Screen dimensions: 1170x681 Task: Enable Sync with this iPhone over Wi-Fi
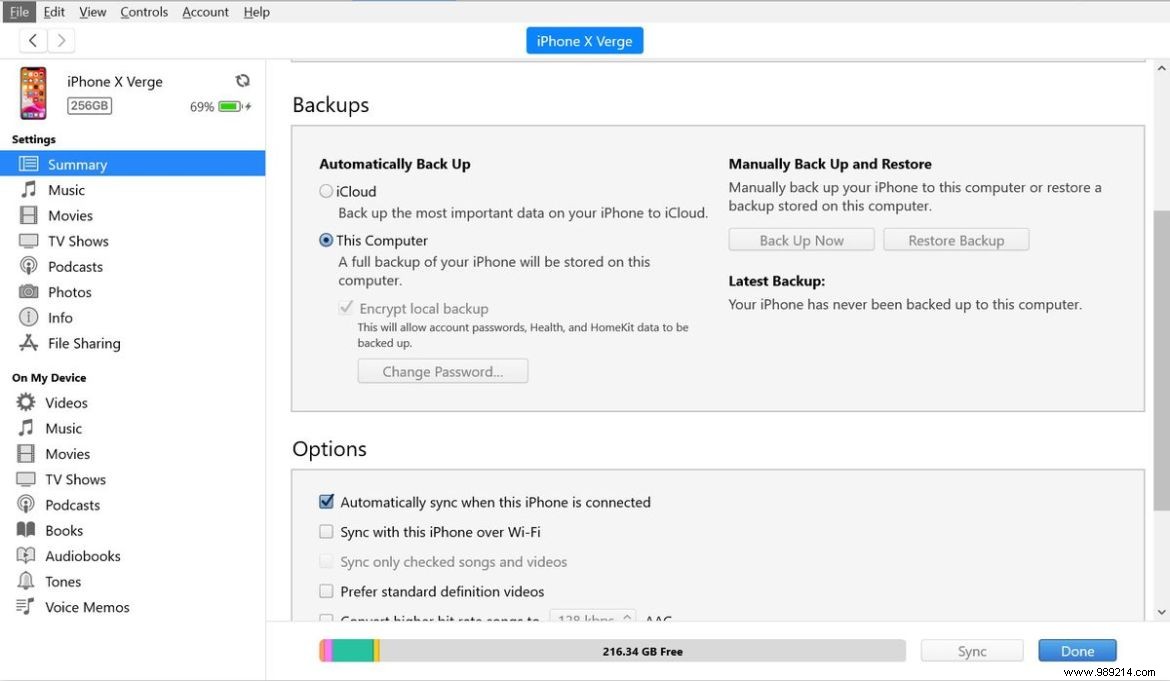326,531
